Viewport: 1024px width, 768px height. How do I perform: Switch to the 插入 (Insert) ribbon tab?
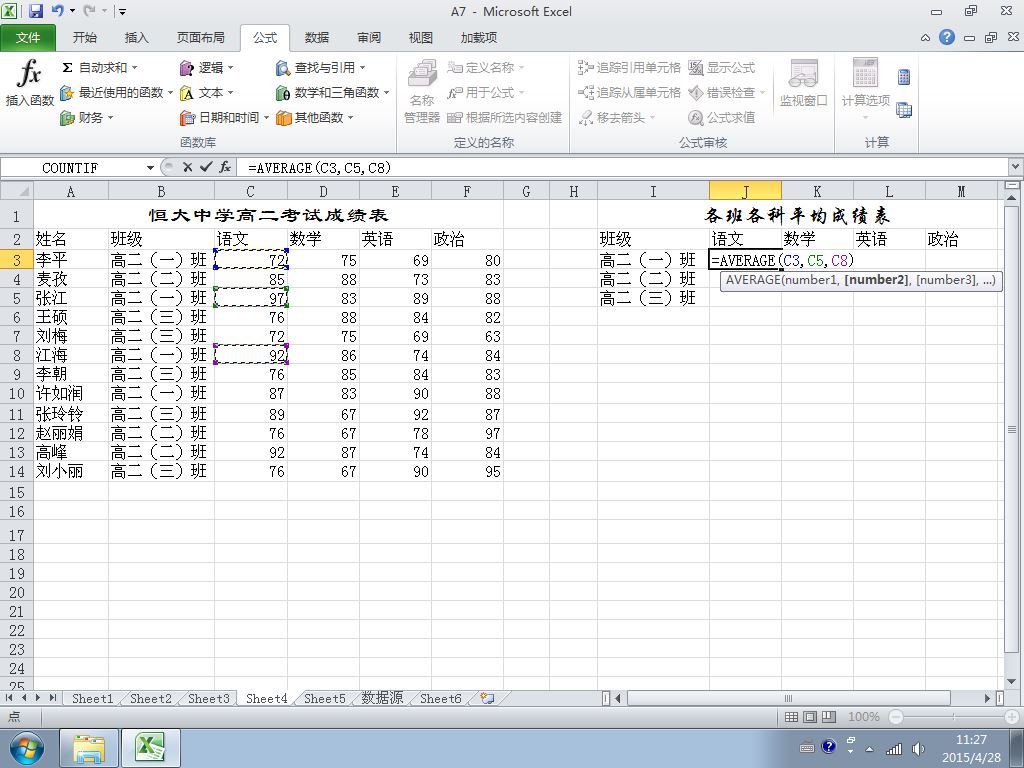[136, 38]
